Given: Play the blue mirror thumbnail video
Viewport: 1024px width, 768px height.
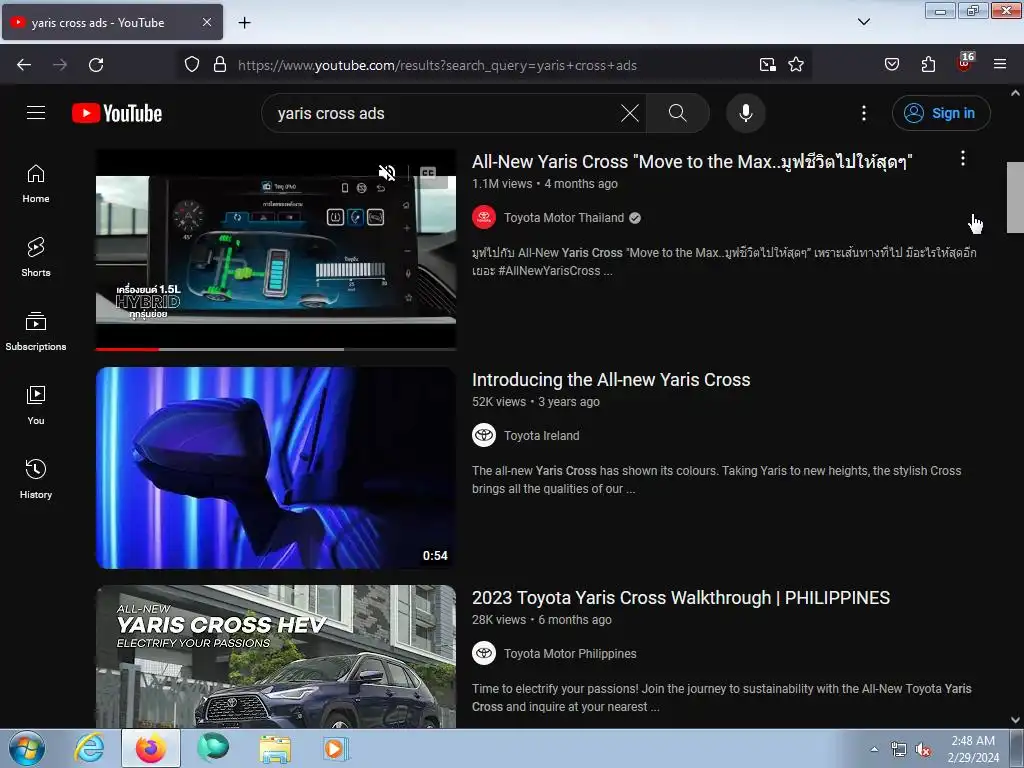Looking at the screenshot, I should coord(276,468).
